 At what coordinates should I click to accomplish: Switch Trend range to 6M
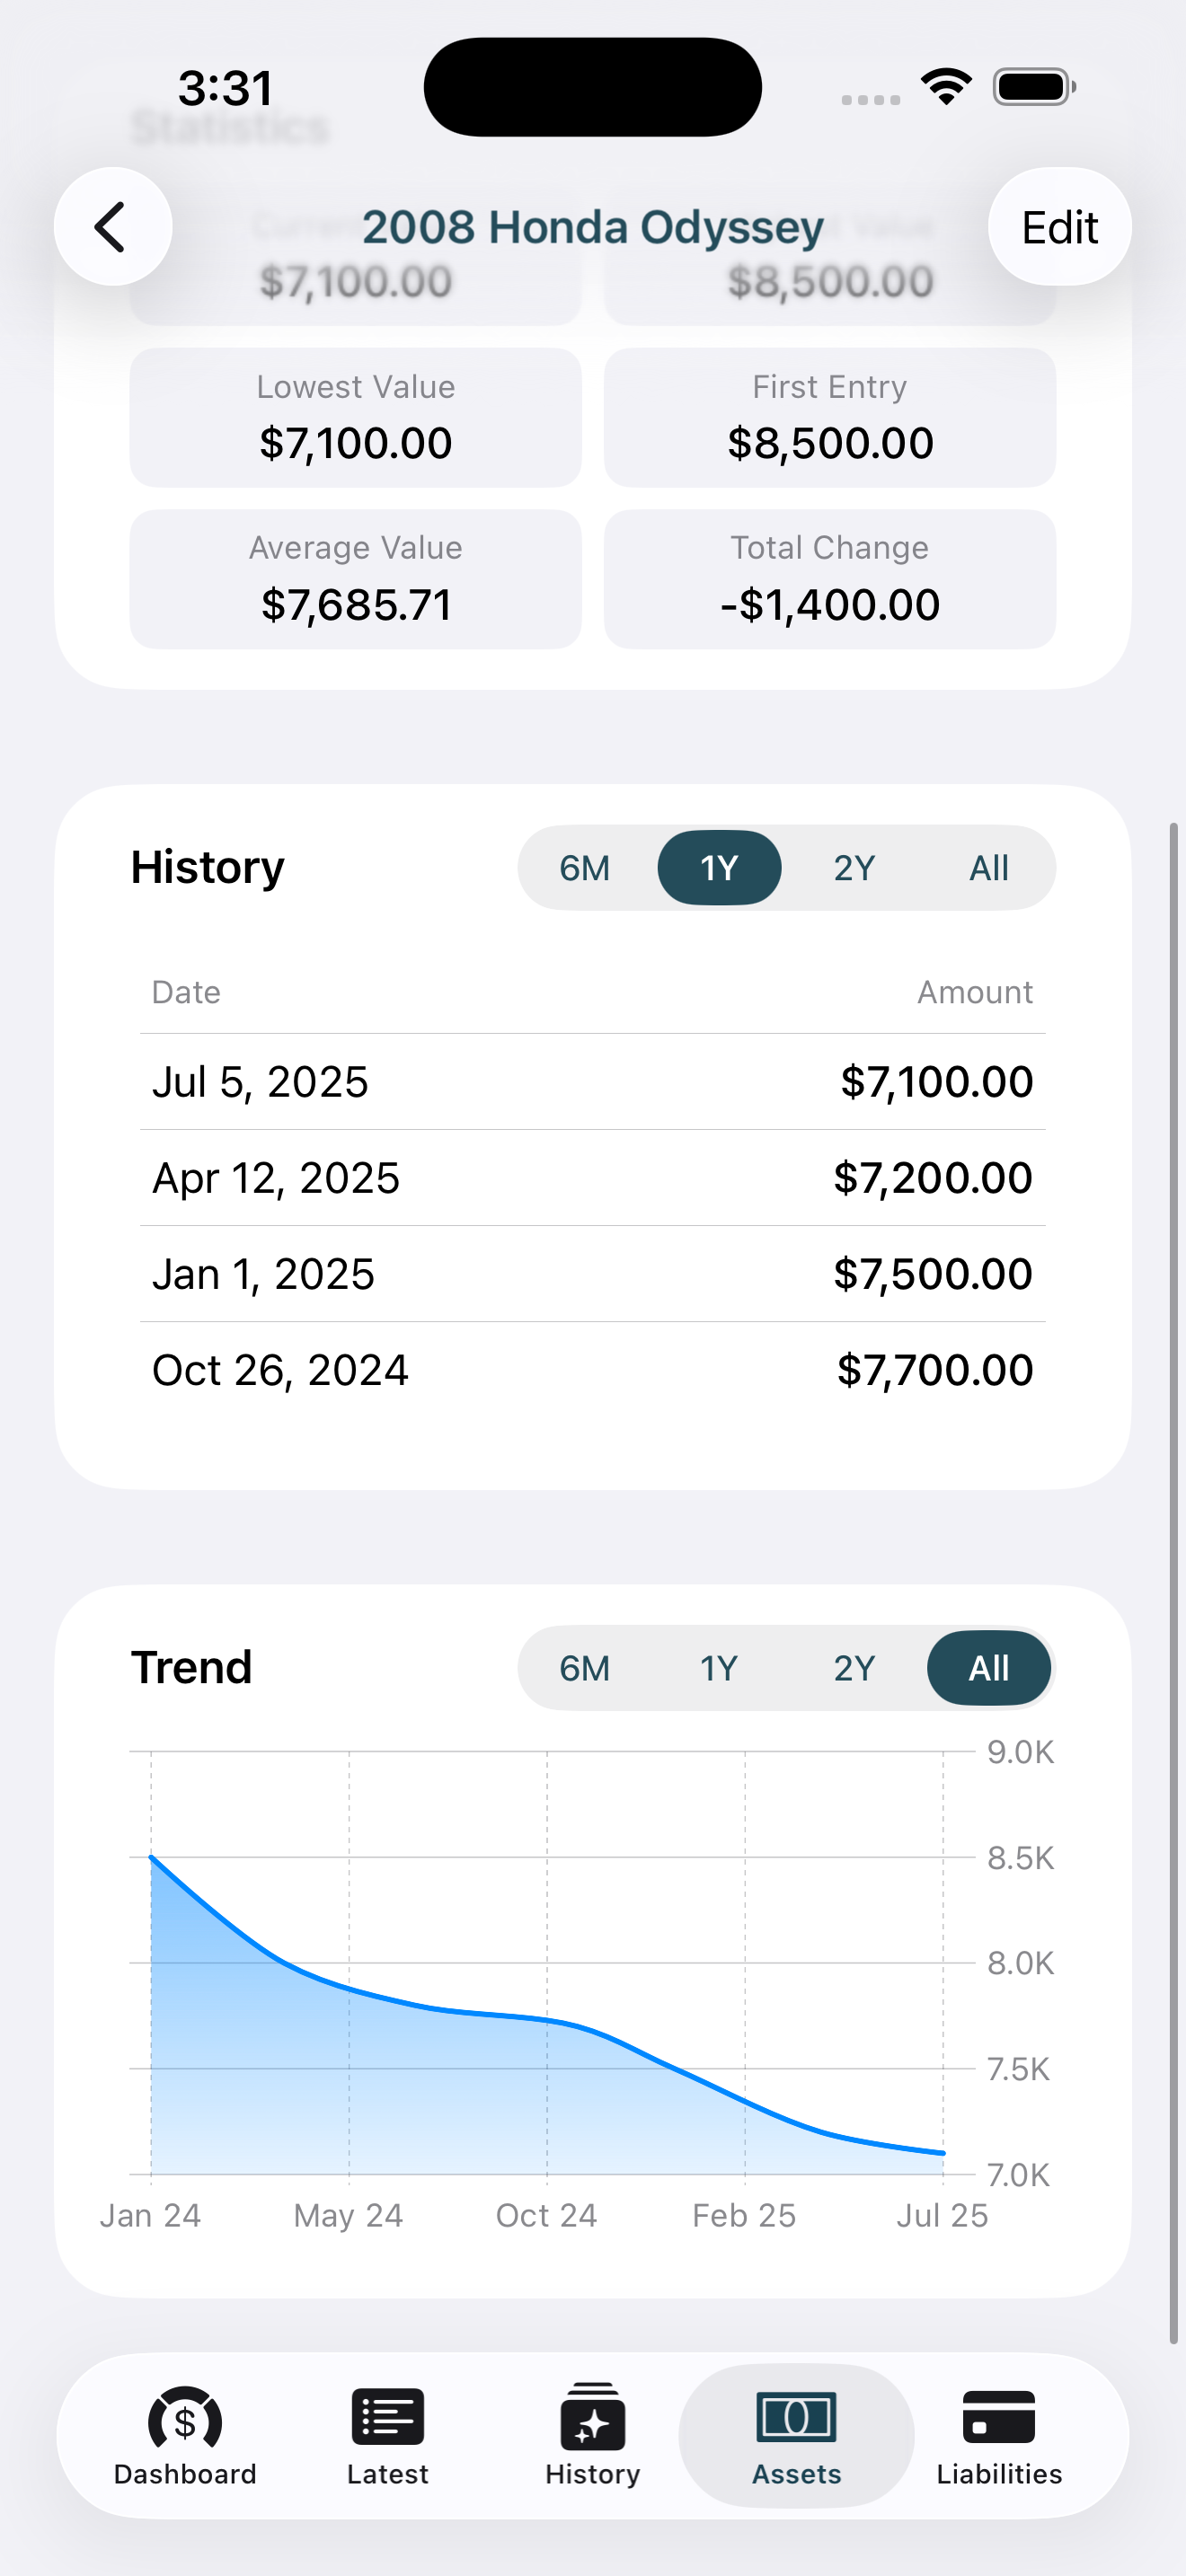pyautogui.click(x=584, y=1668)
